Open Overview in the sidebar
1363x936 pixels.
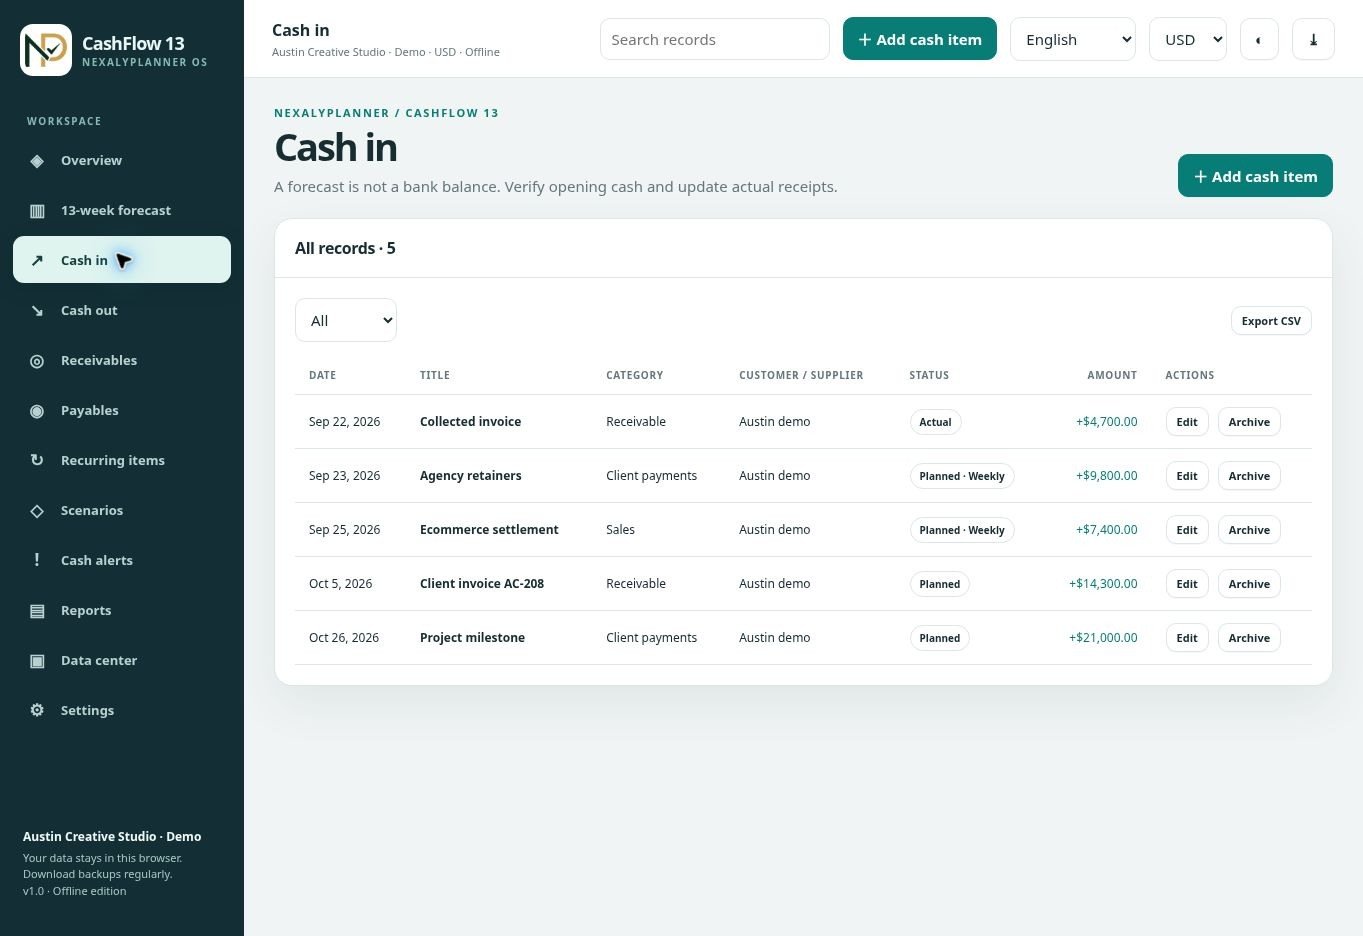click(x=122, y=160)
